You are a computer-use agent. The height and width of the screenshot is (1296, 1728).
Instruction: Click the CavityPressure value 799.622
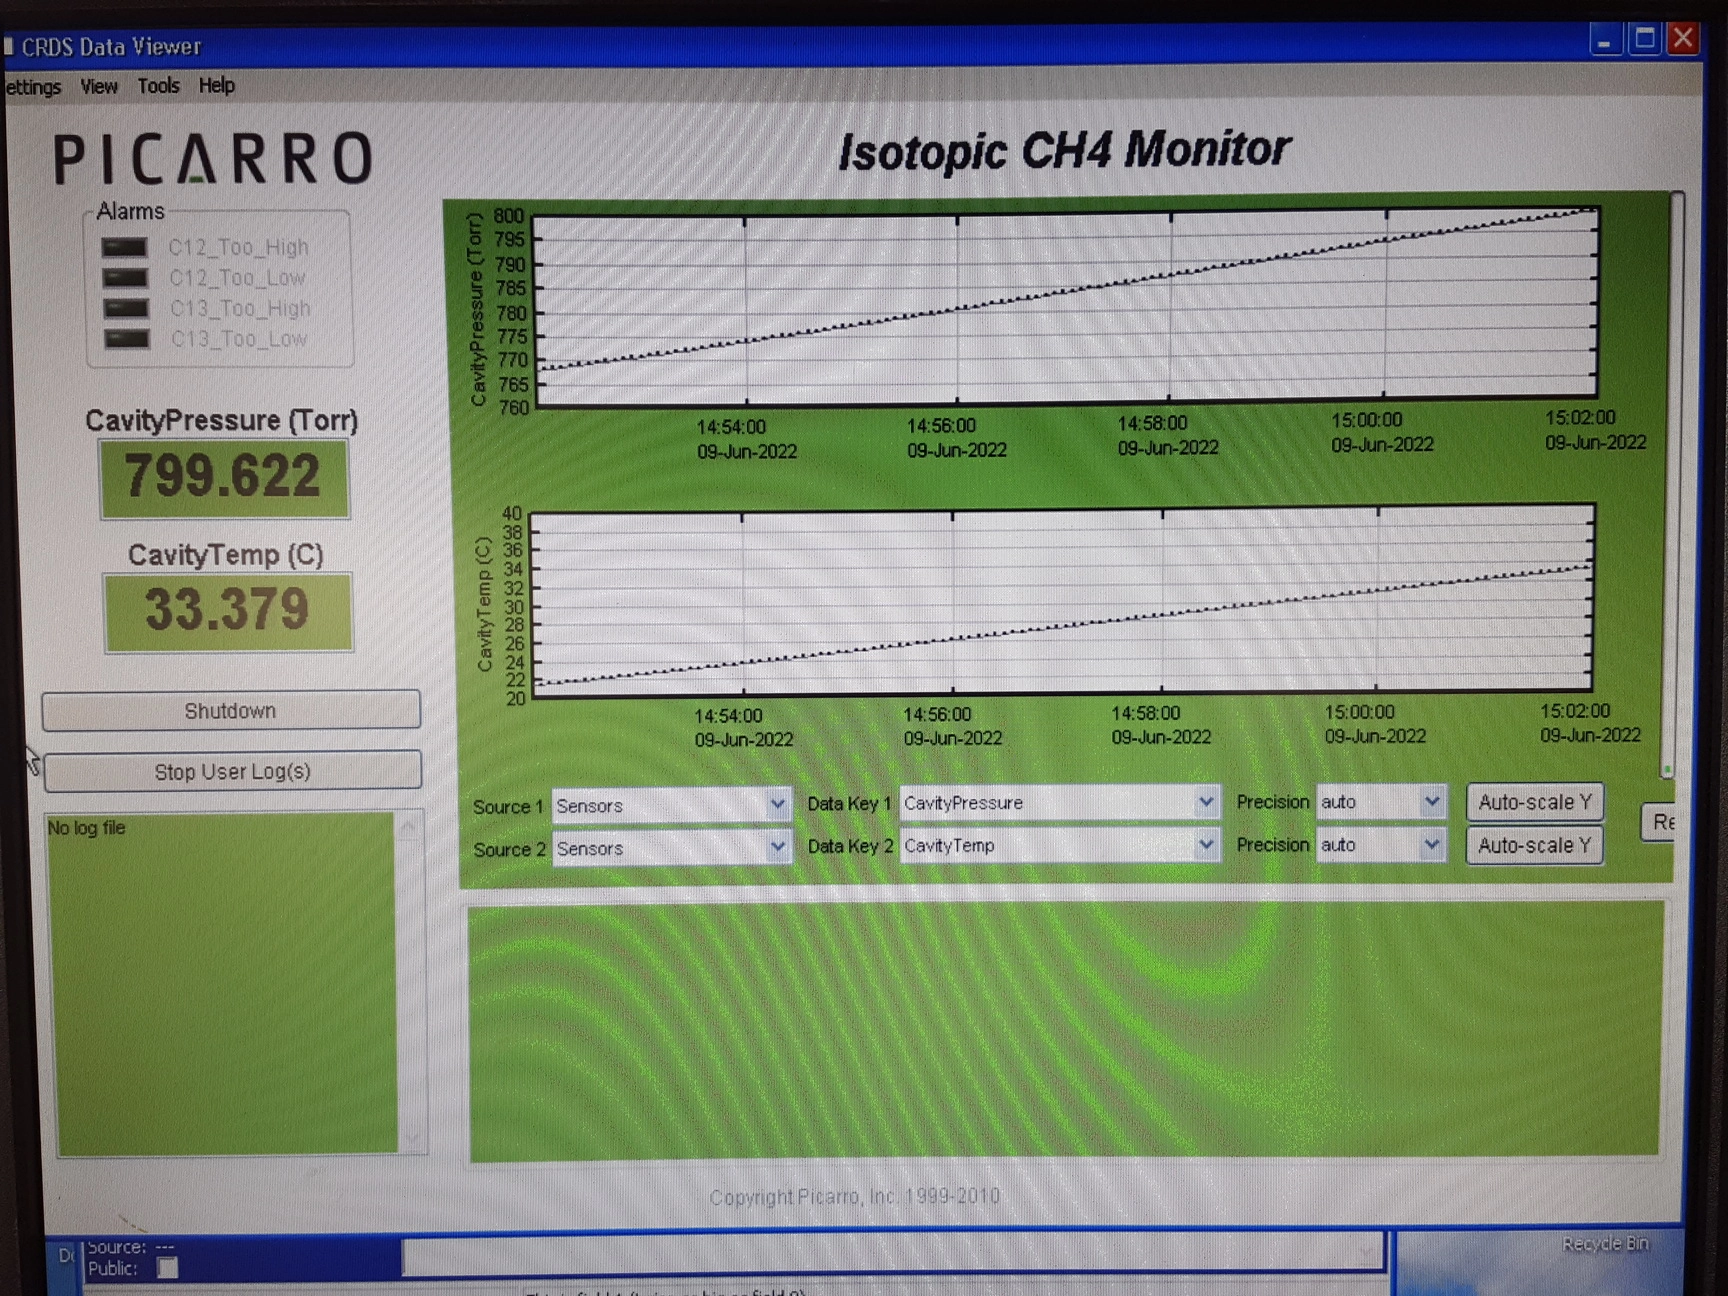pyautogui.click(x=224, y=477)
